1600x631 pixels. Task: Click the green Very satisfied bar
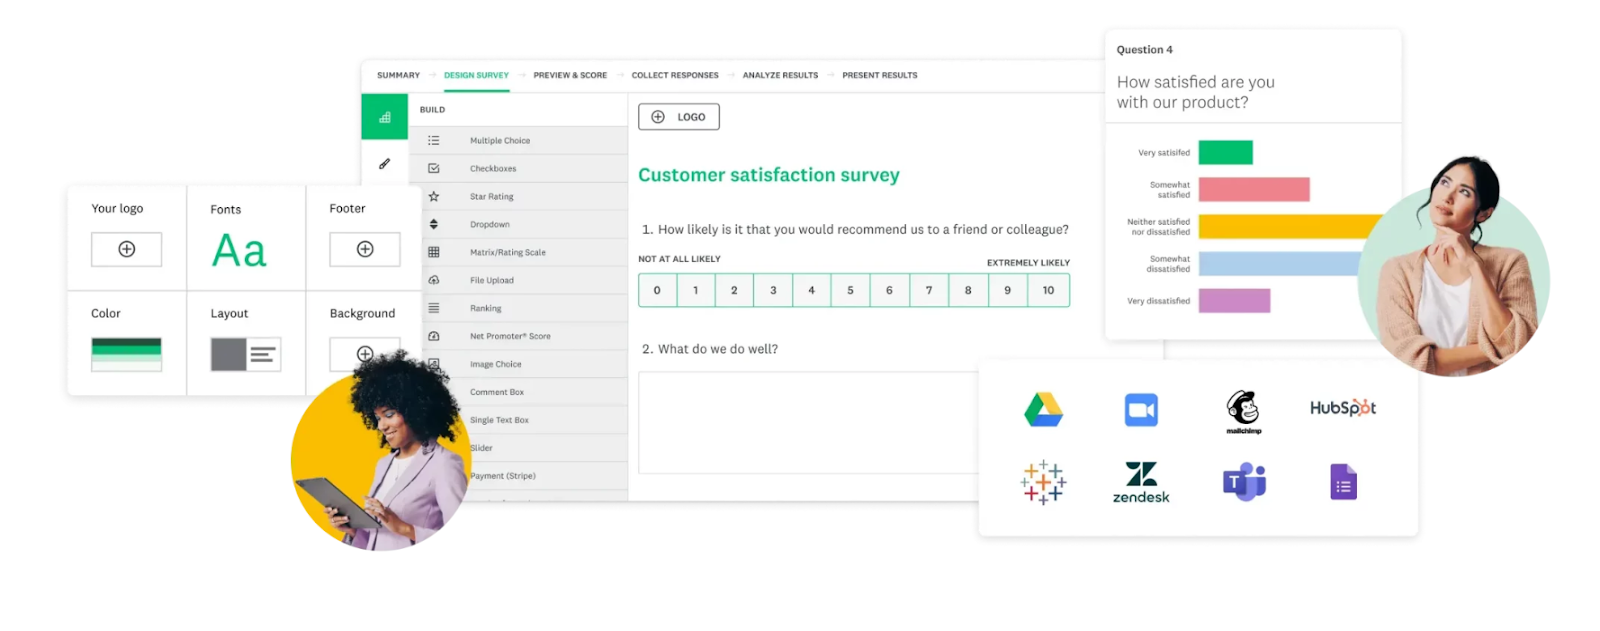[1225, 152]
